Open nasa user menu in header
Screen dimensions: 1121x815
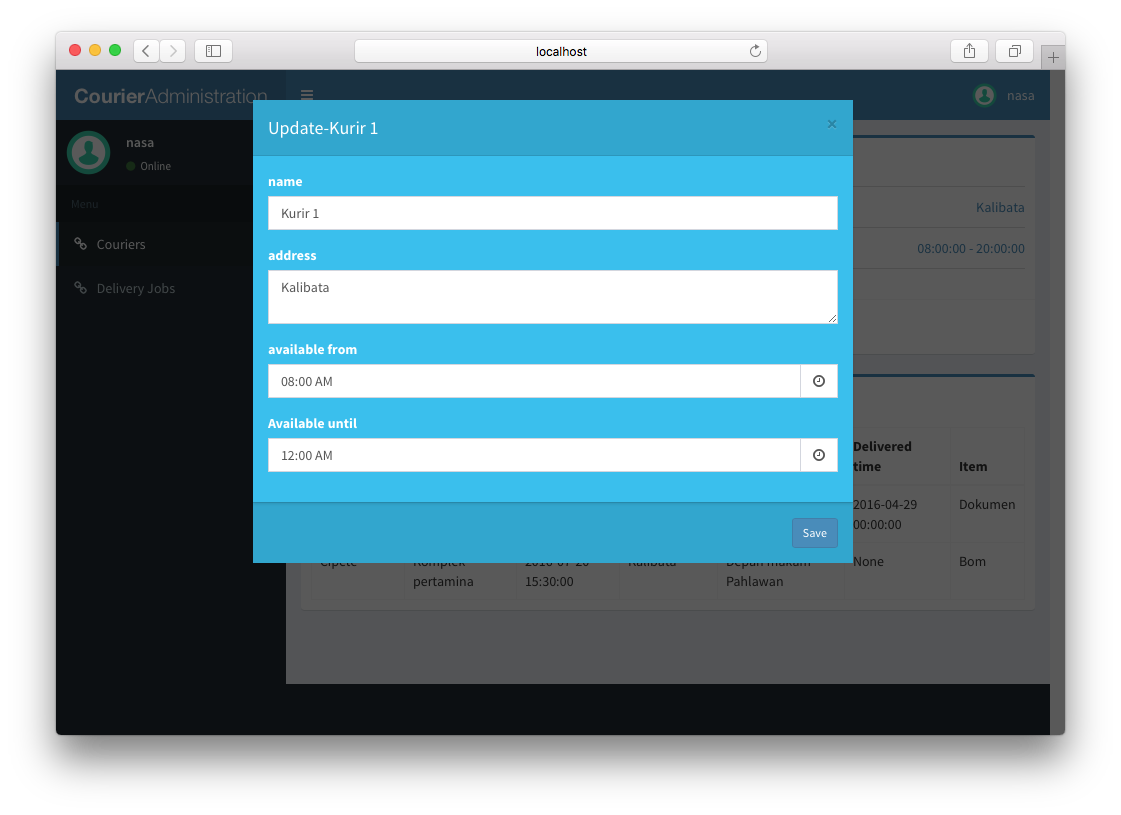click(1004, 96)
